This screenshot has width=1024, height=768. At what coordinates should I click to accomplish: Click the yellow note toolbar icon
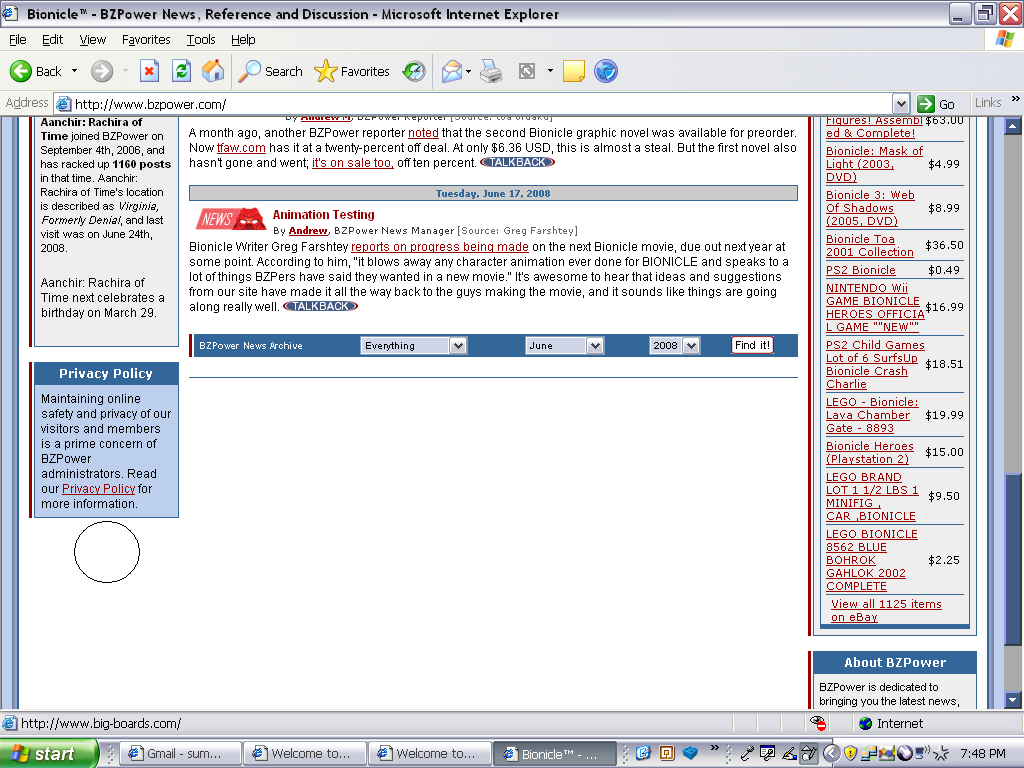click(x=573, y=71)
